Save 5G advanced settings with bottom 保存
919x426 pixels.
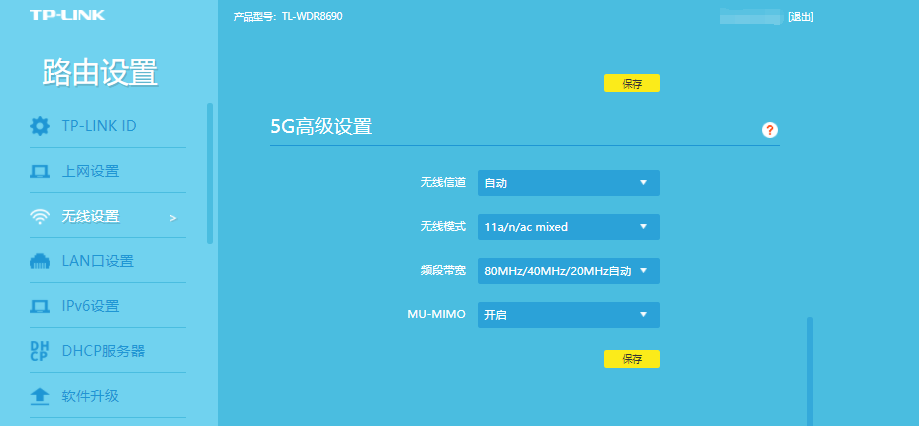(x=631, y=358)
